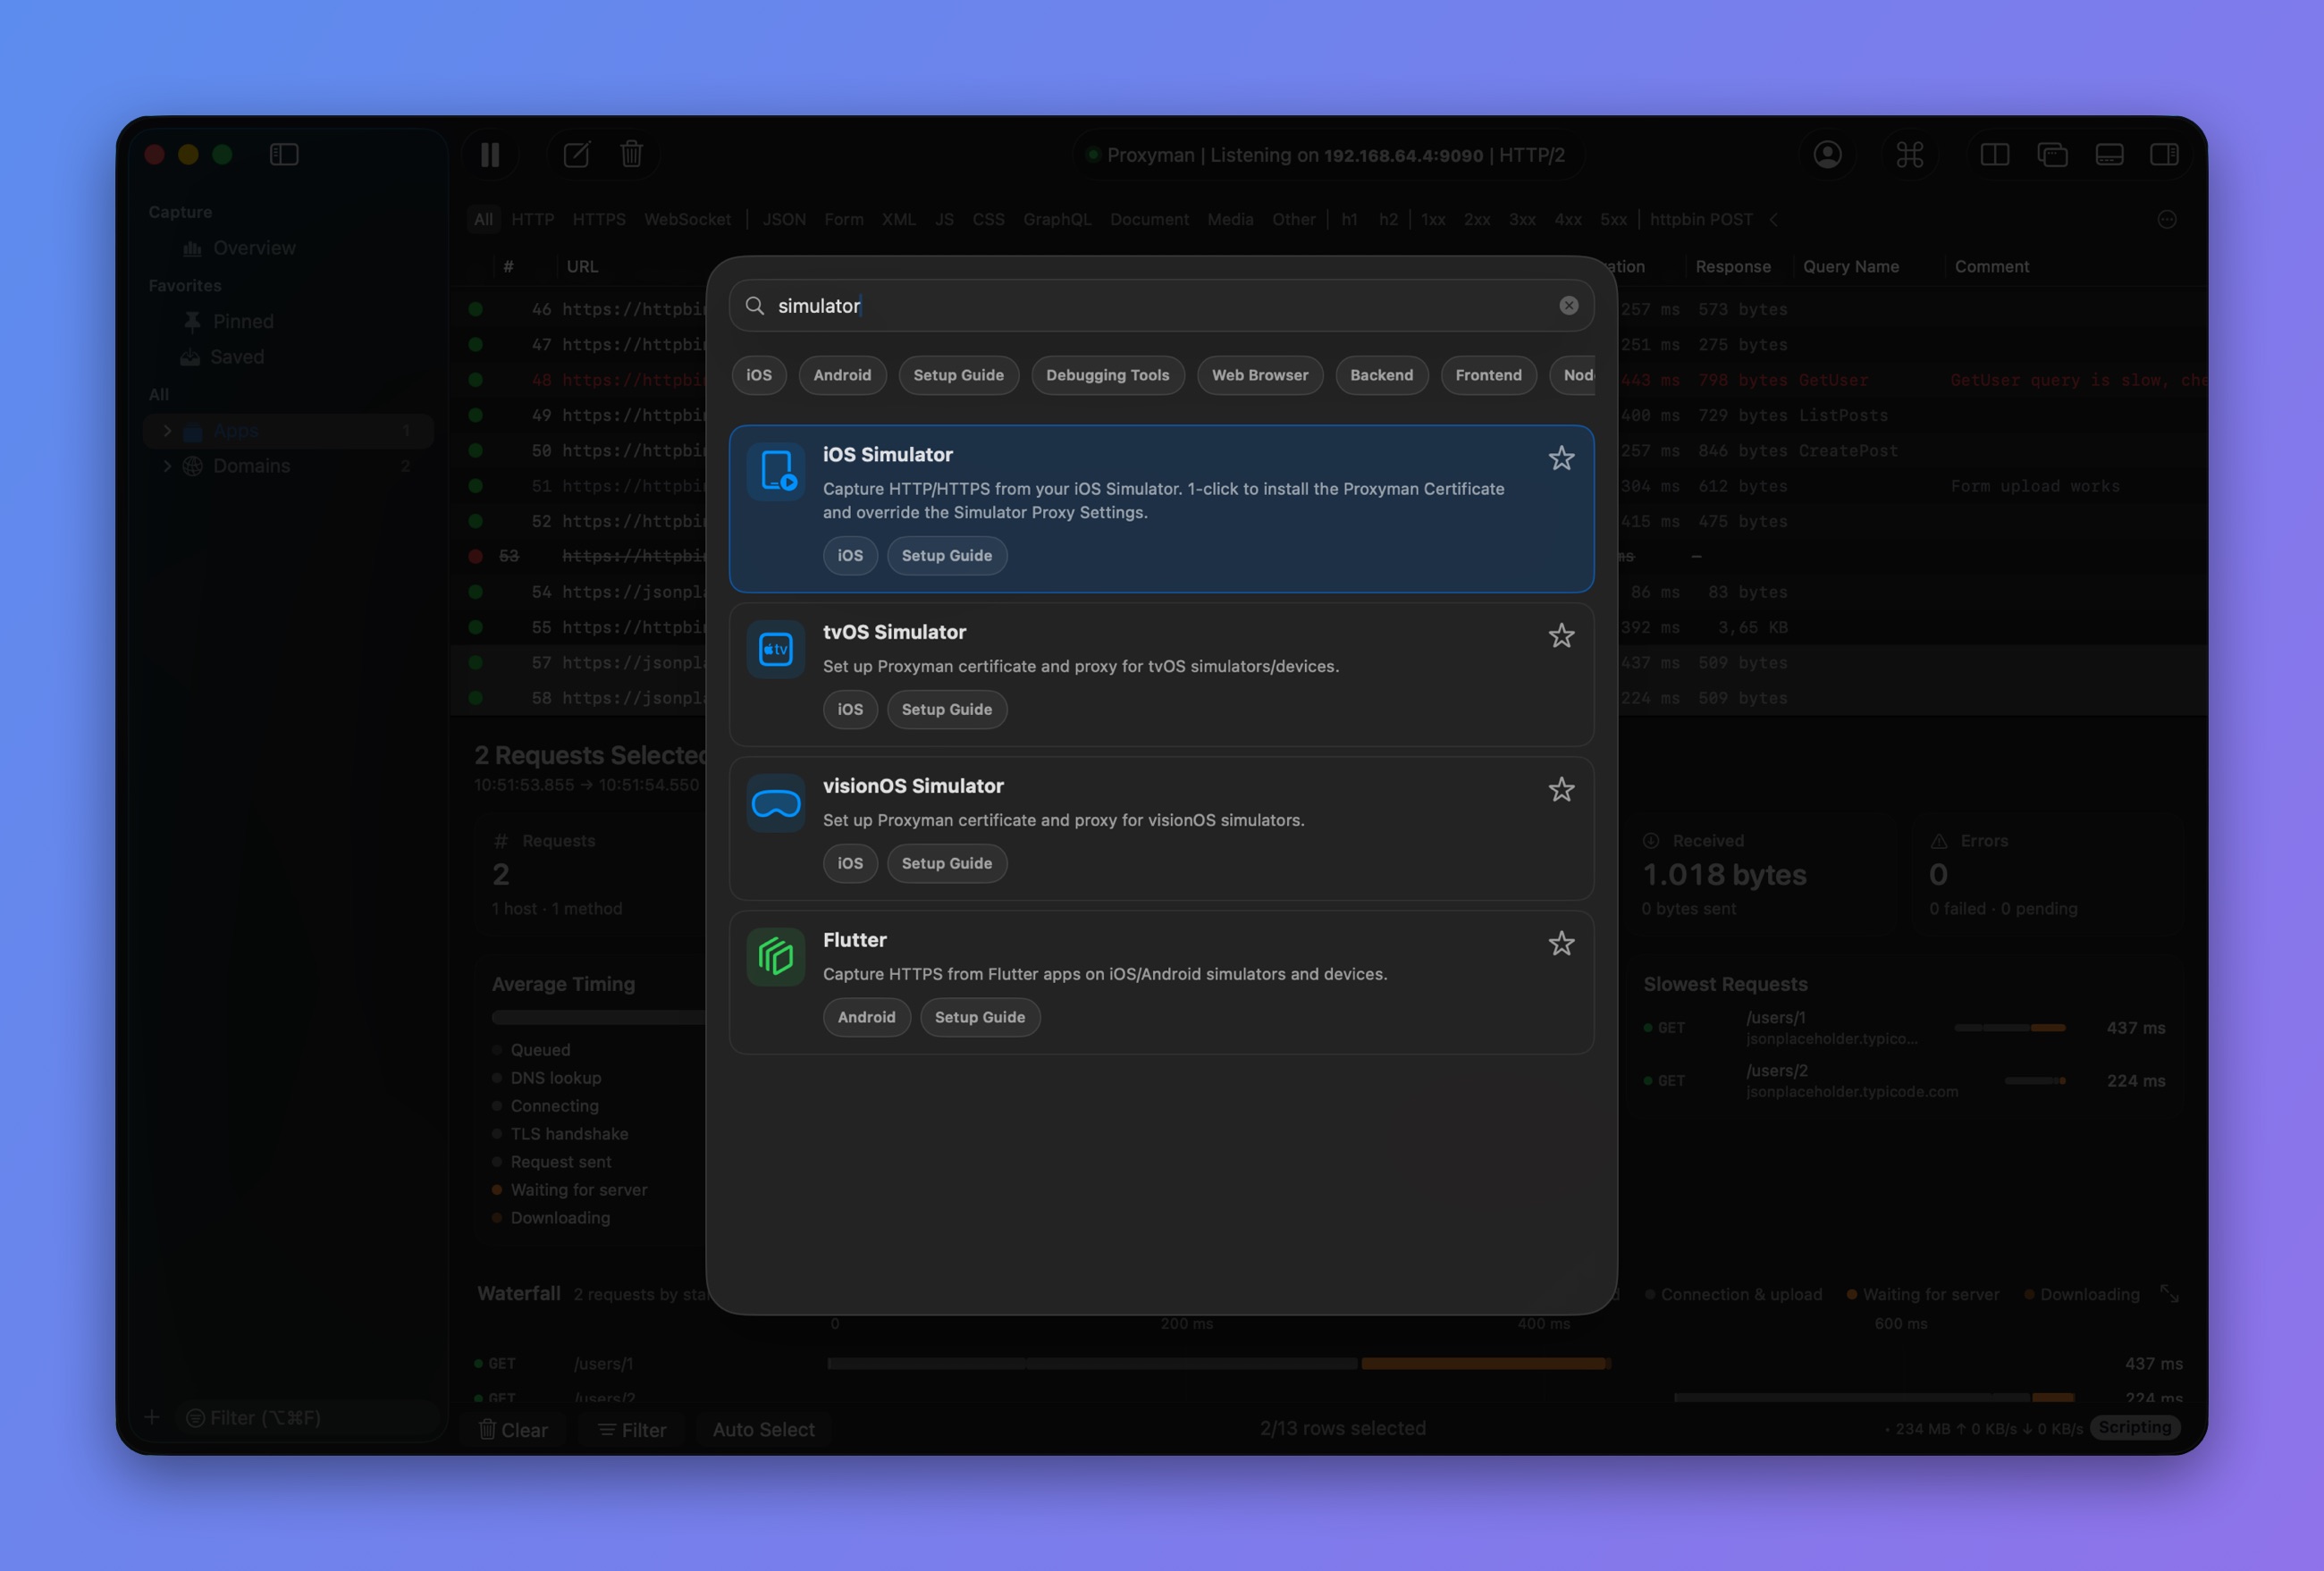Click the command shortcut icon

(x=1909, y=155)
